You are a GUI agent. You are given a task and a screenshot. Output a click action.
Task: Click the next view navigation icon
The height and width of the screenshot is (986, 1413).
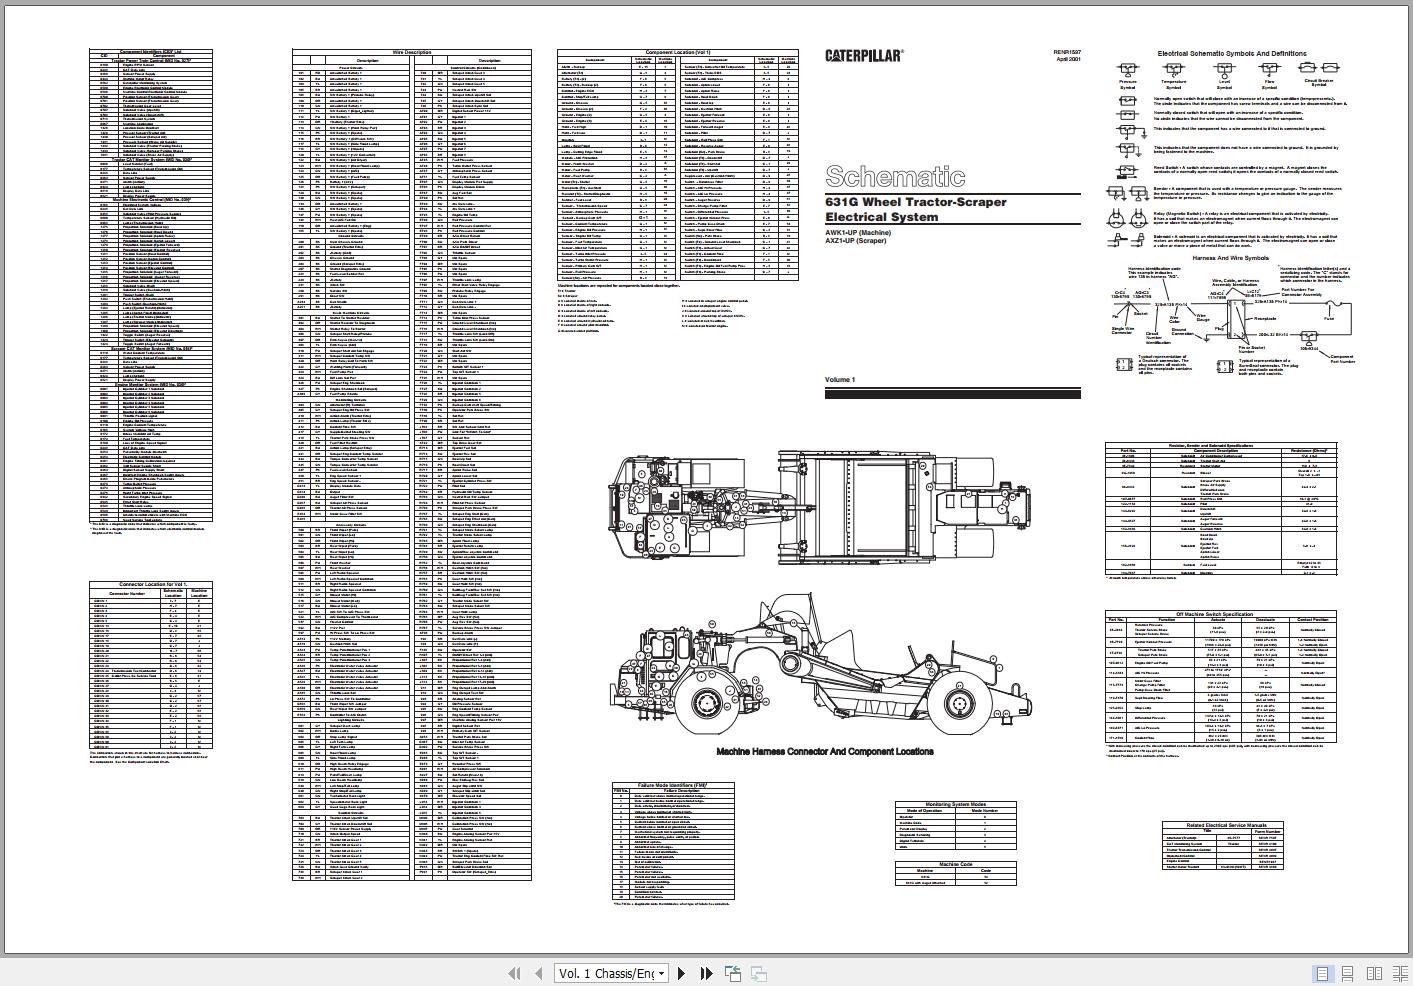point(757,972)
